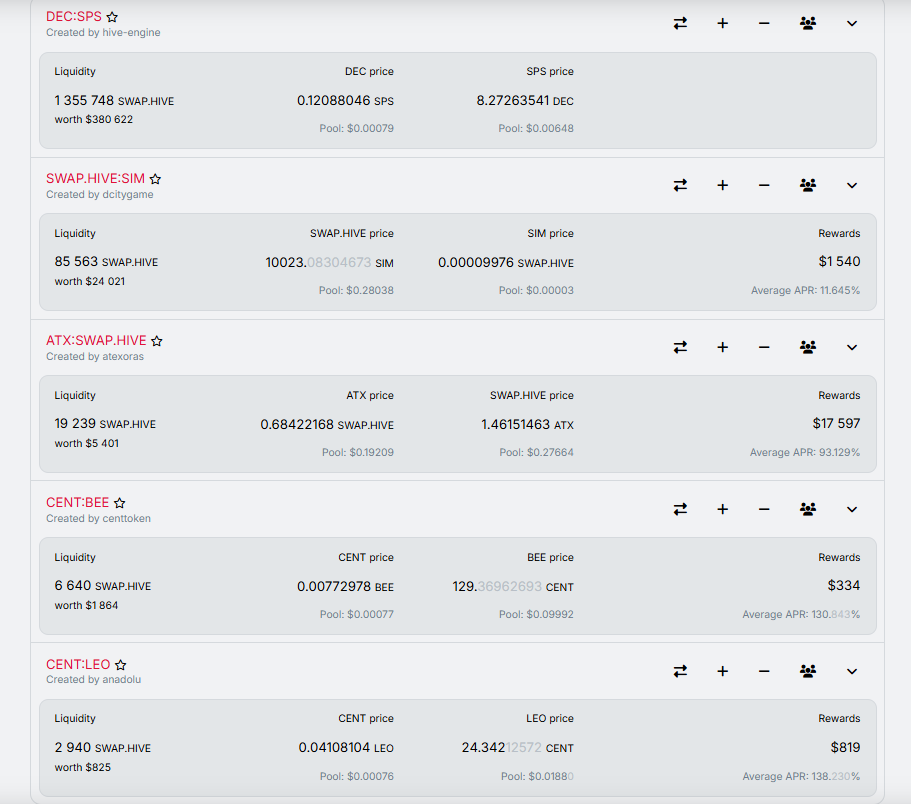The width and height of the screenshot is (911, 804).
Task: Remove liquidity from CENT:LEO pool
Action: coord(764,671)
